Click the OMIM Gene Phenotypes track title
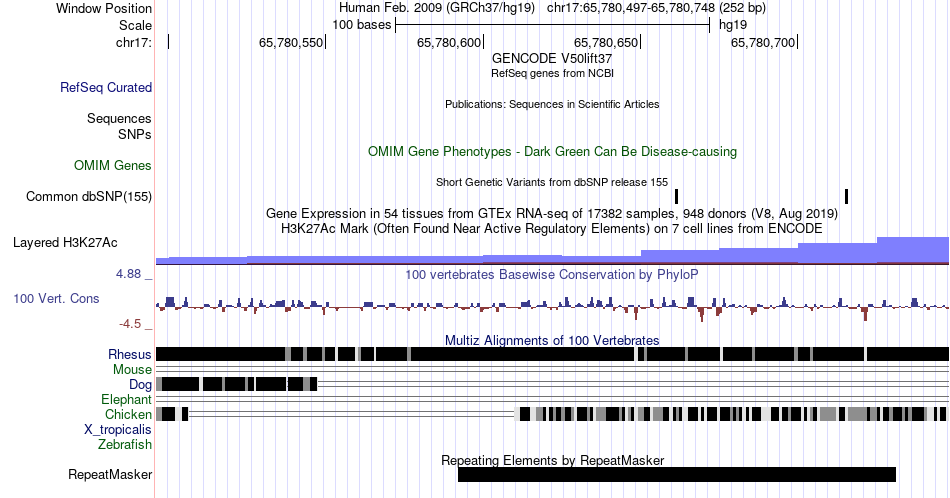The width and height of the screenshot is (950, 498). coord(552,151)
